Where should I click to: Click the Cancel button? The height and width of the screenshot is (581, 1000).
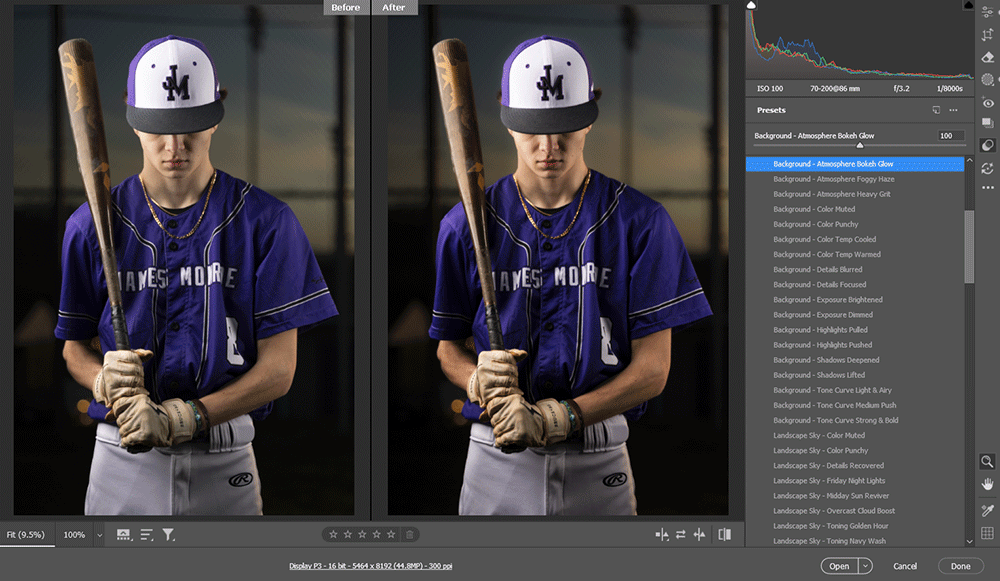(904, 566)
